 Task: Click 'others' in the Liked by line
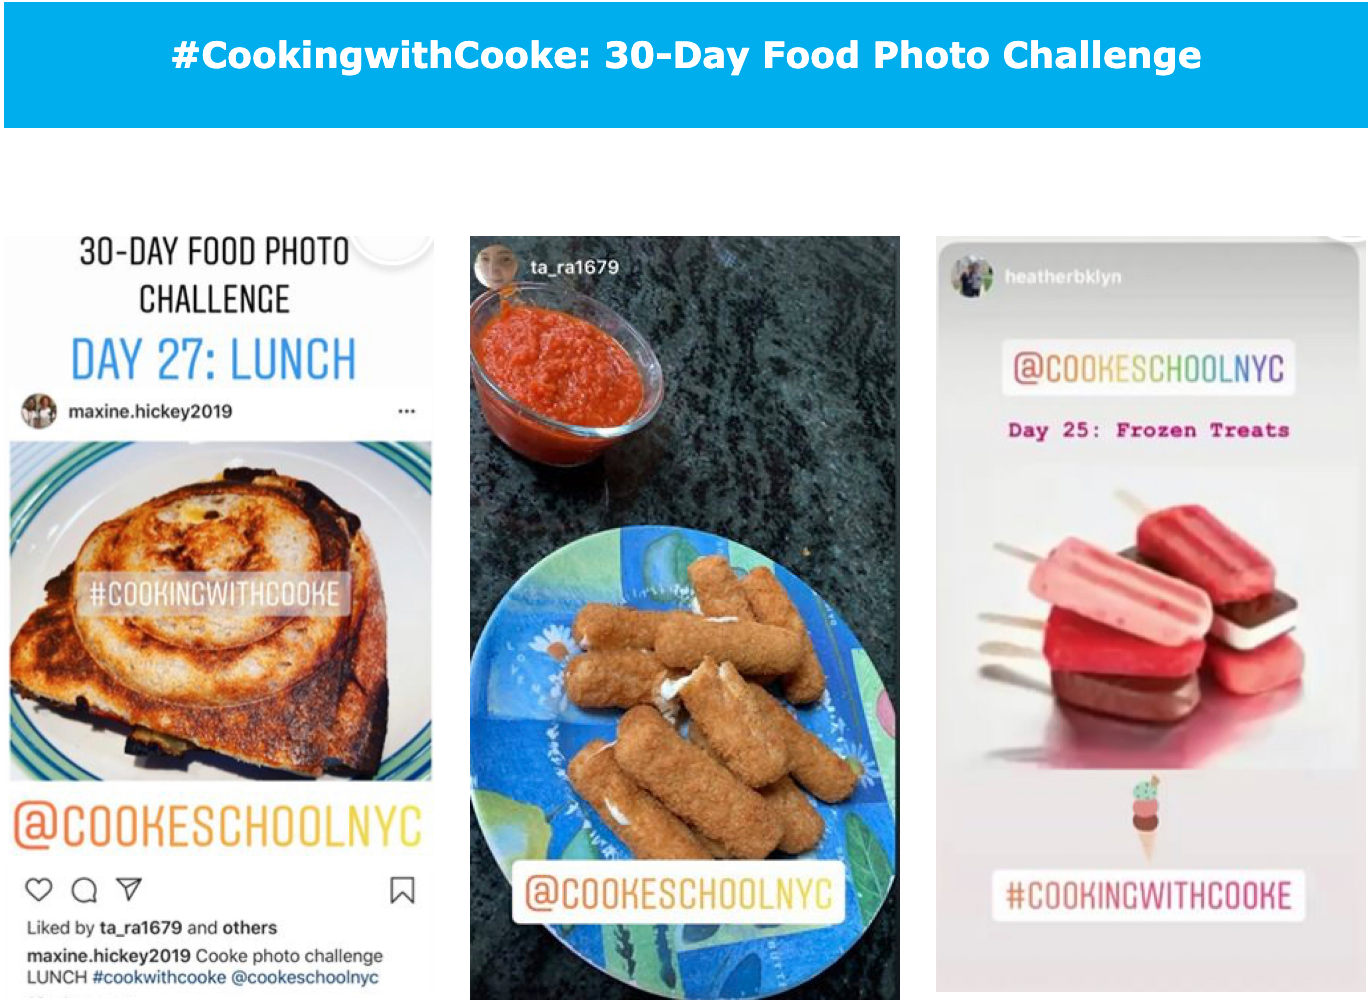[250, 928]
